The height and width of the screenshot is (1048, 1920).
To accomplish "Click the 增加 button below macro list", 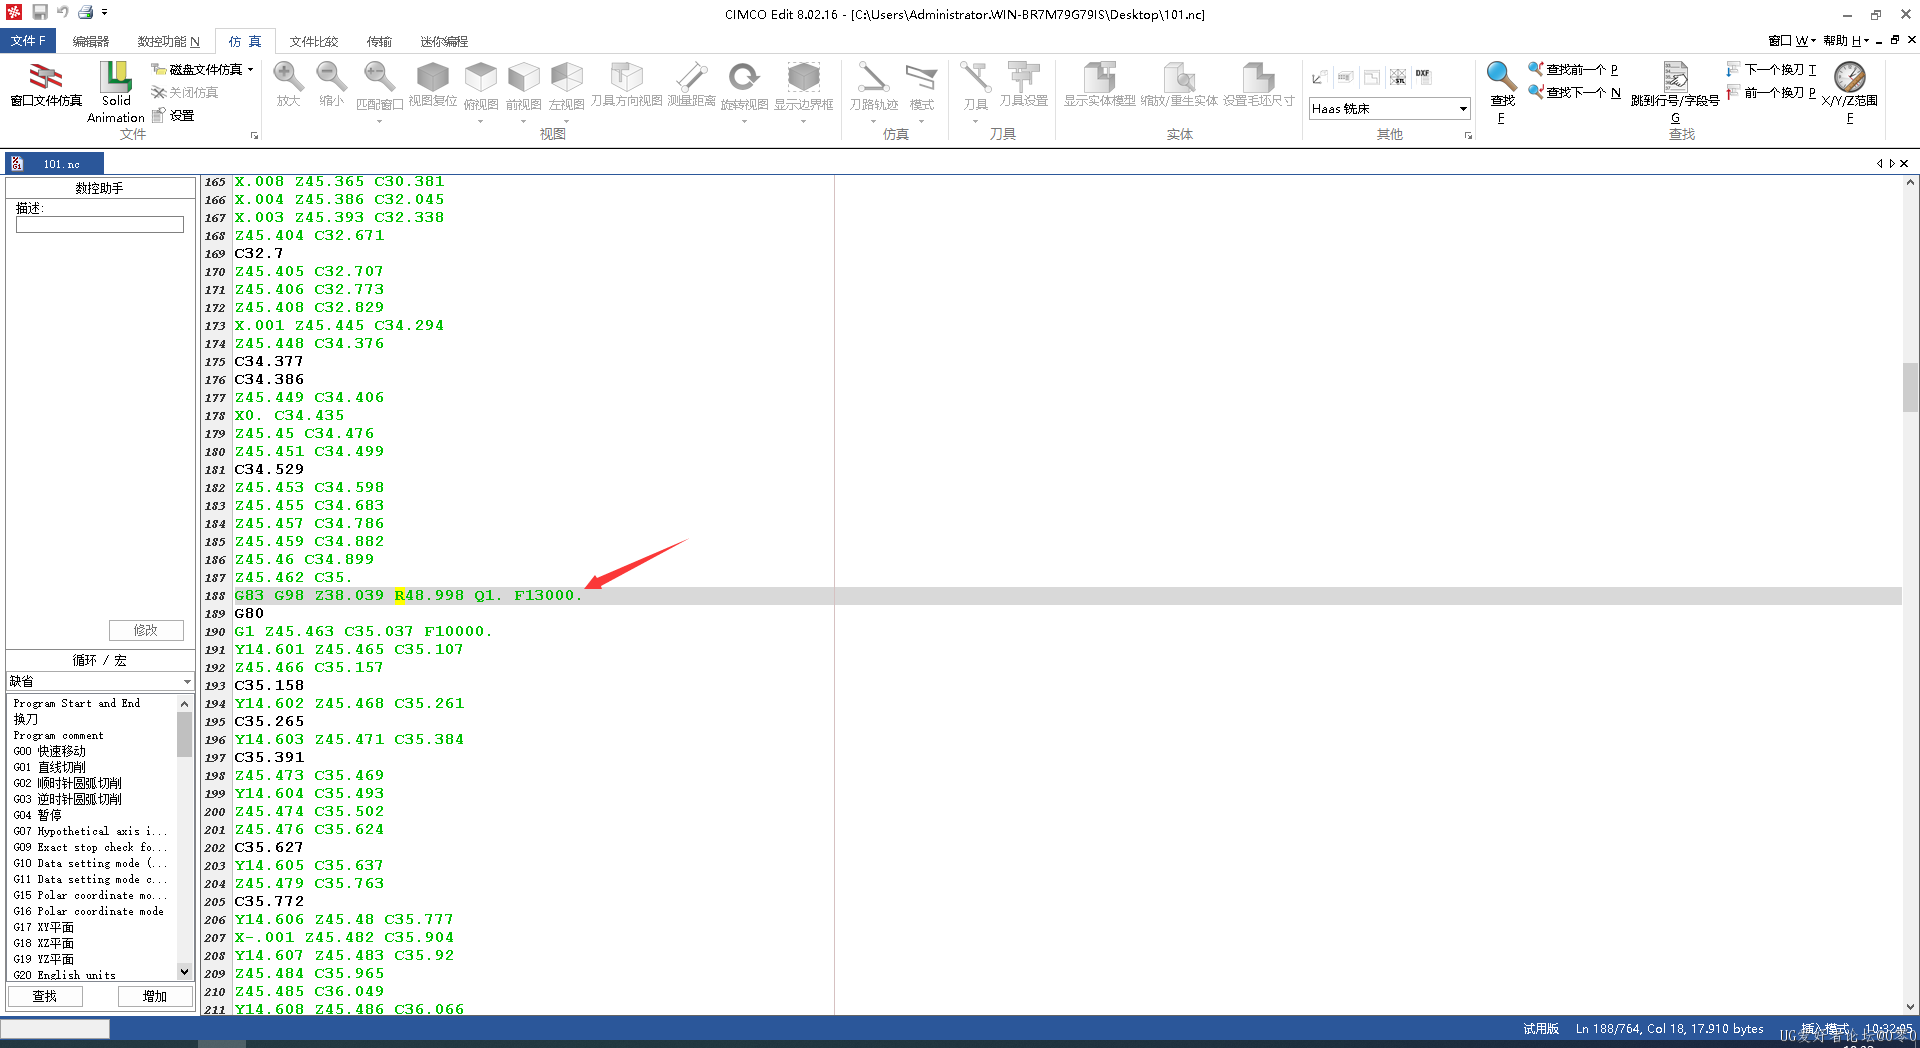I will click(155, 996).
